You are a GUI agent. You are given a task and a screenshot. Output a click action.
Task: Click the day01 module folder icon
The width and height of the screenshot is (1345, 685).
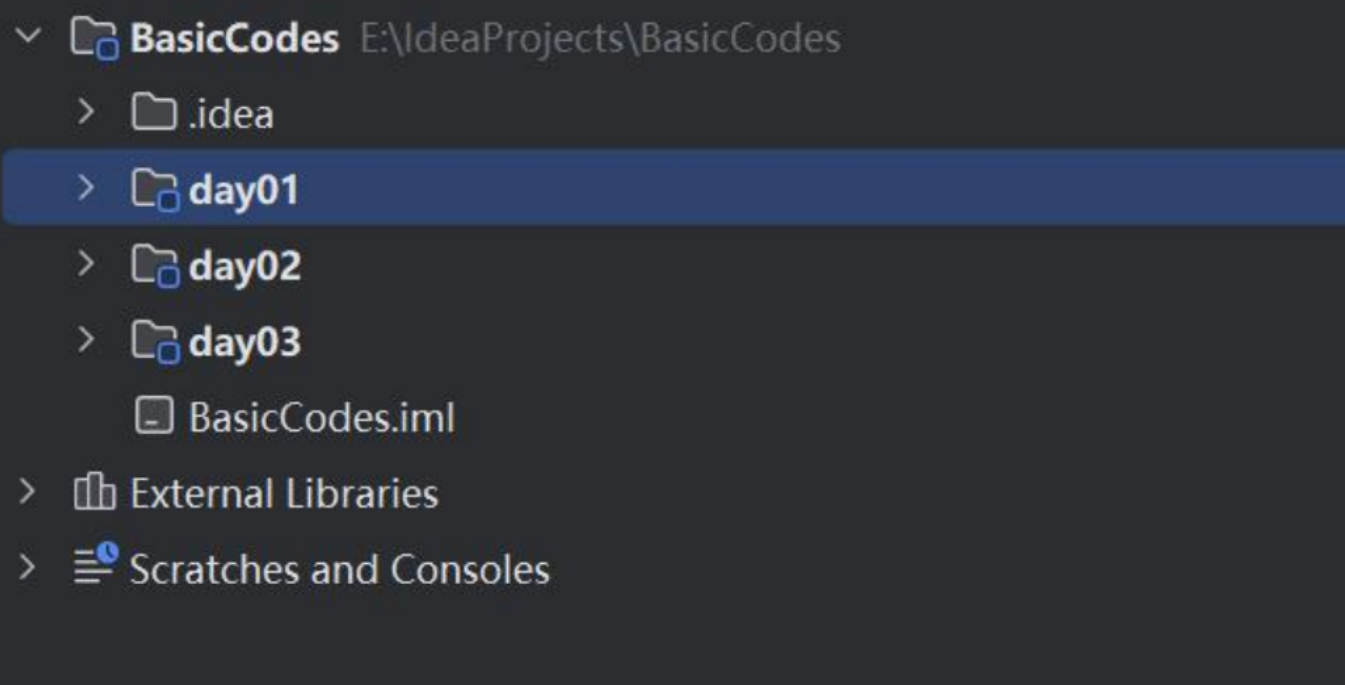point(156,189)
